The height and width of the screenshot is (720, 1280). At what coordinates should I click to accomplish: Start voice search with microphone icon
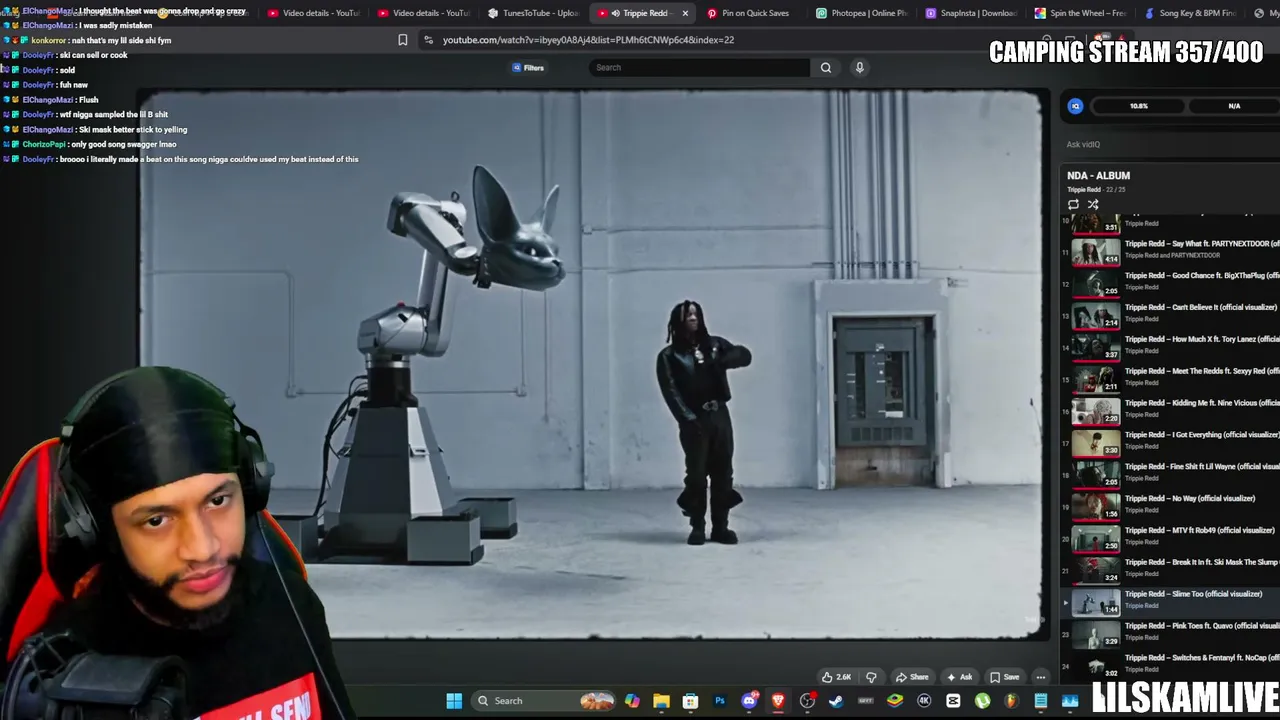point(859,67)
